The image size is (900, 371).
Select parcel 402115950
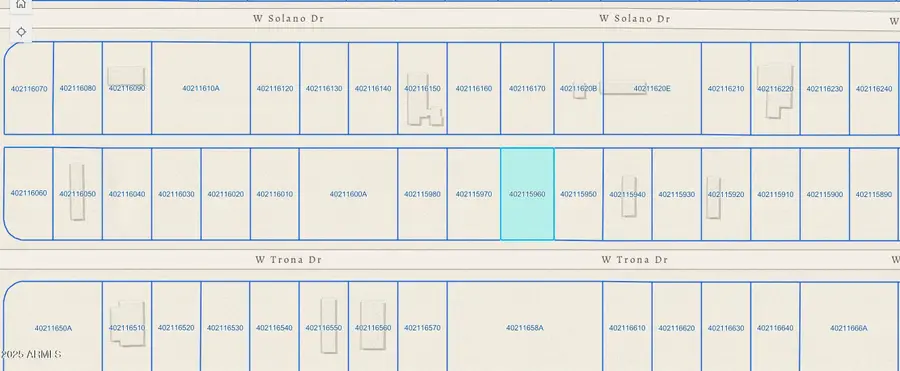click(579, 194)
